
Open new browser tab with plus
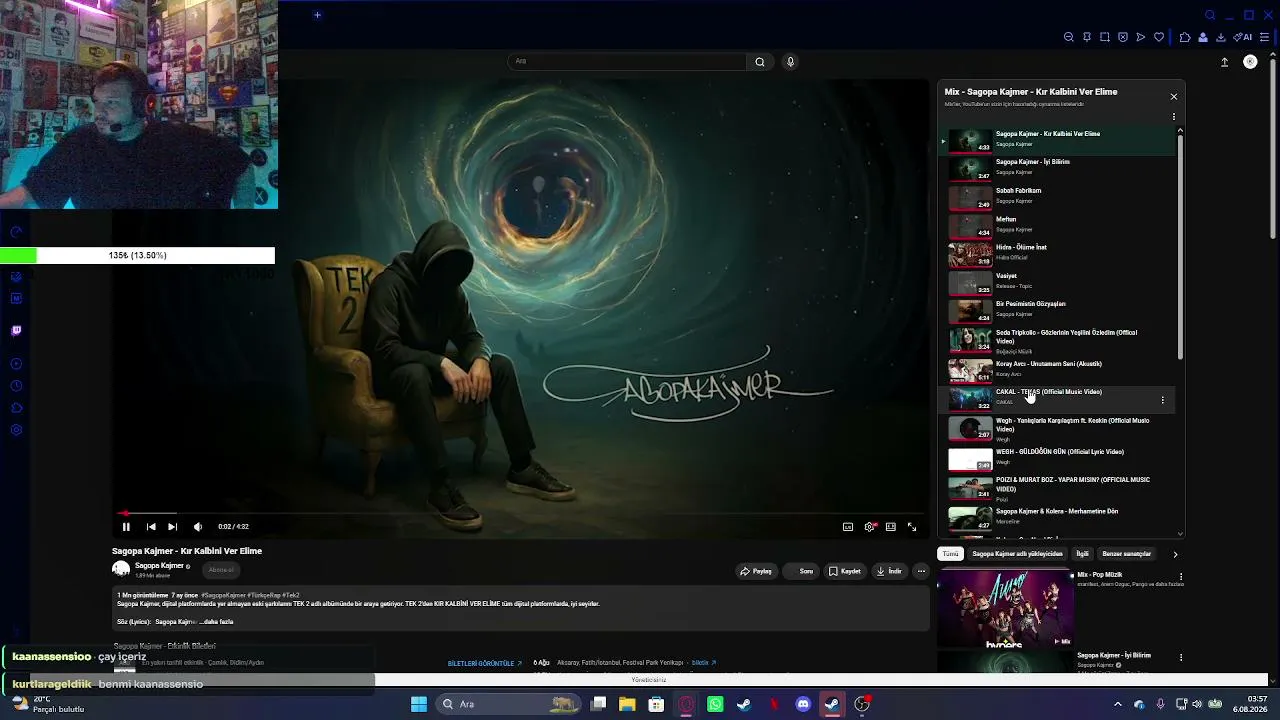317,15
